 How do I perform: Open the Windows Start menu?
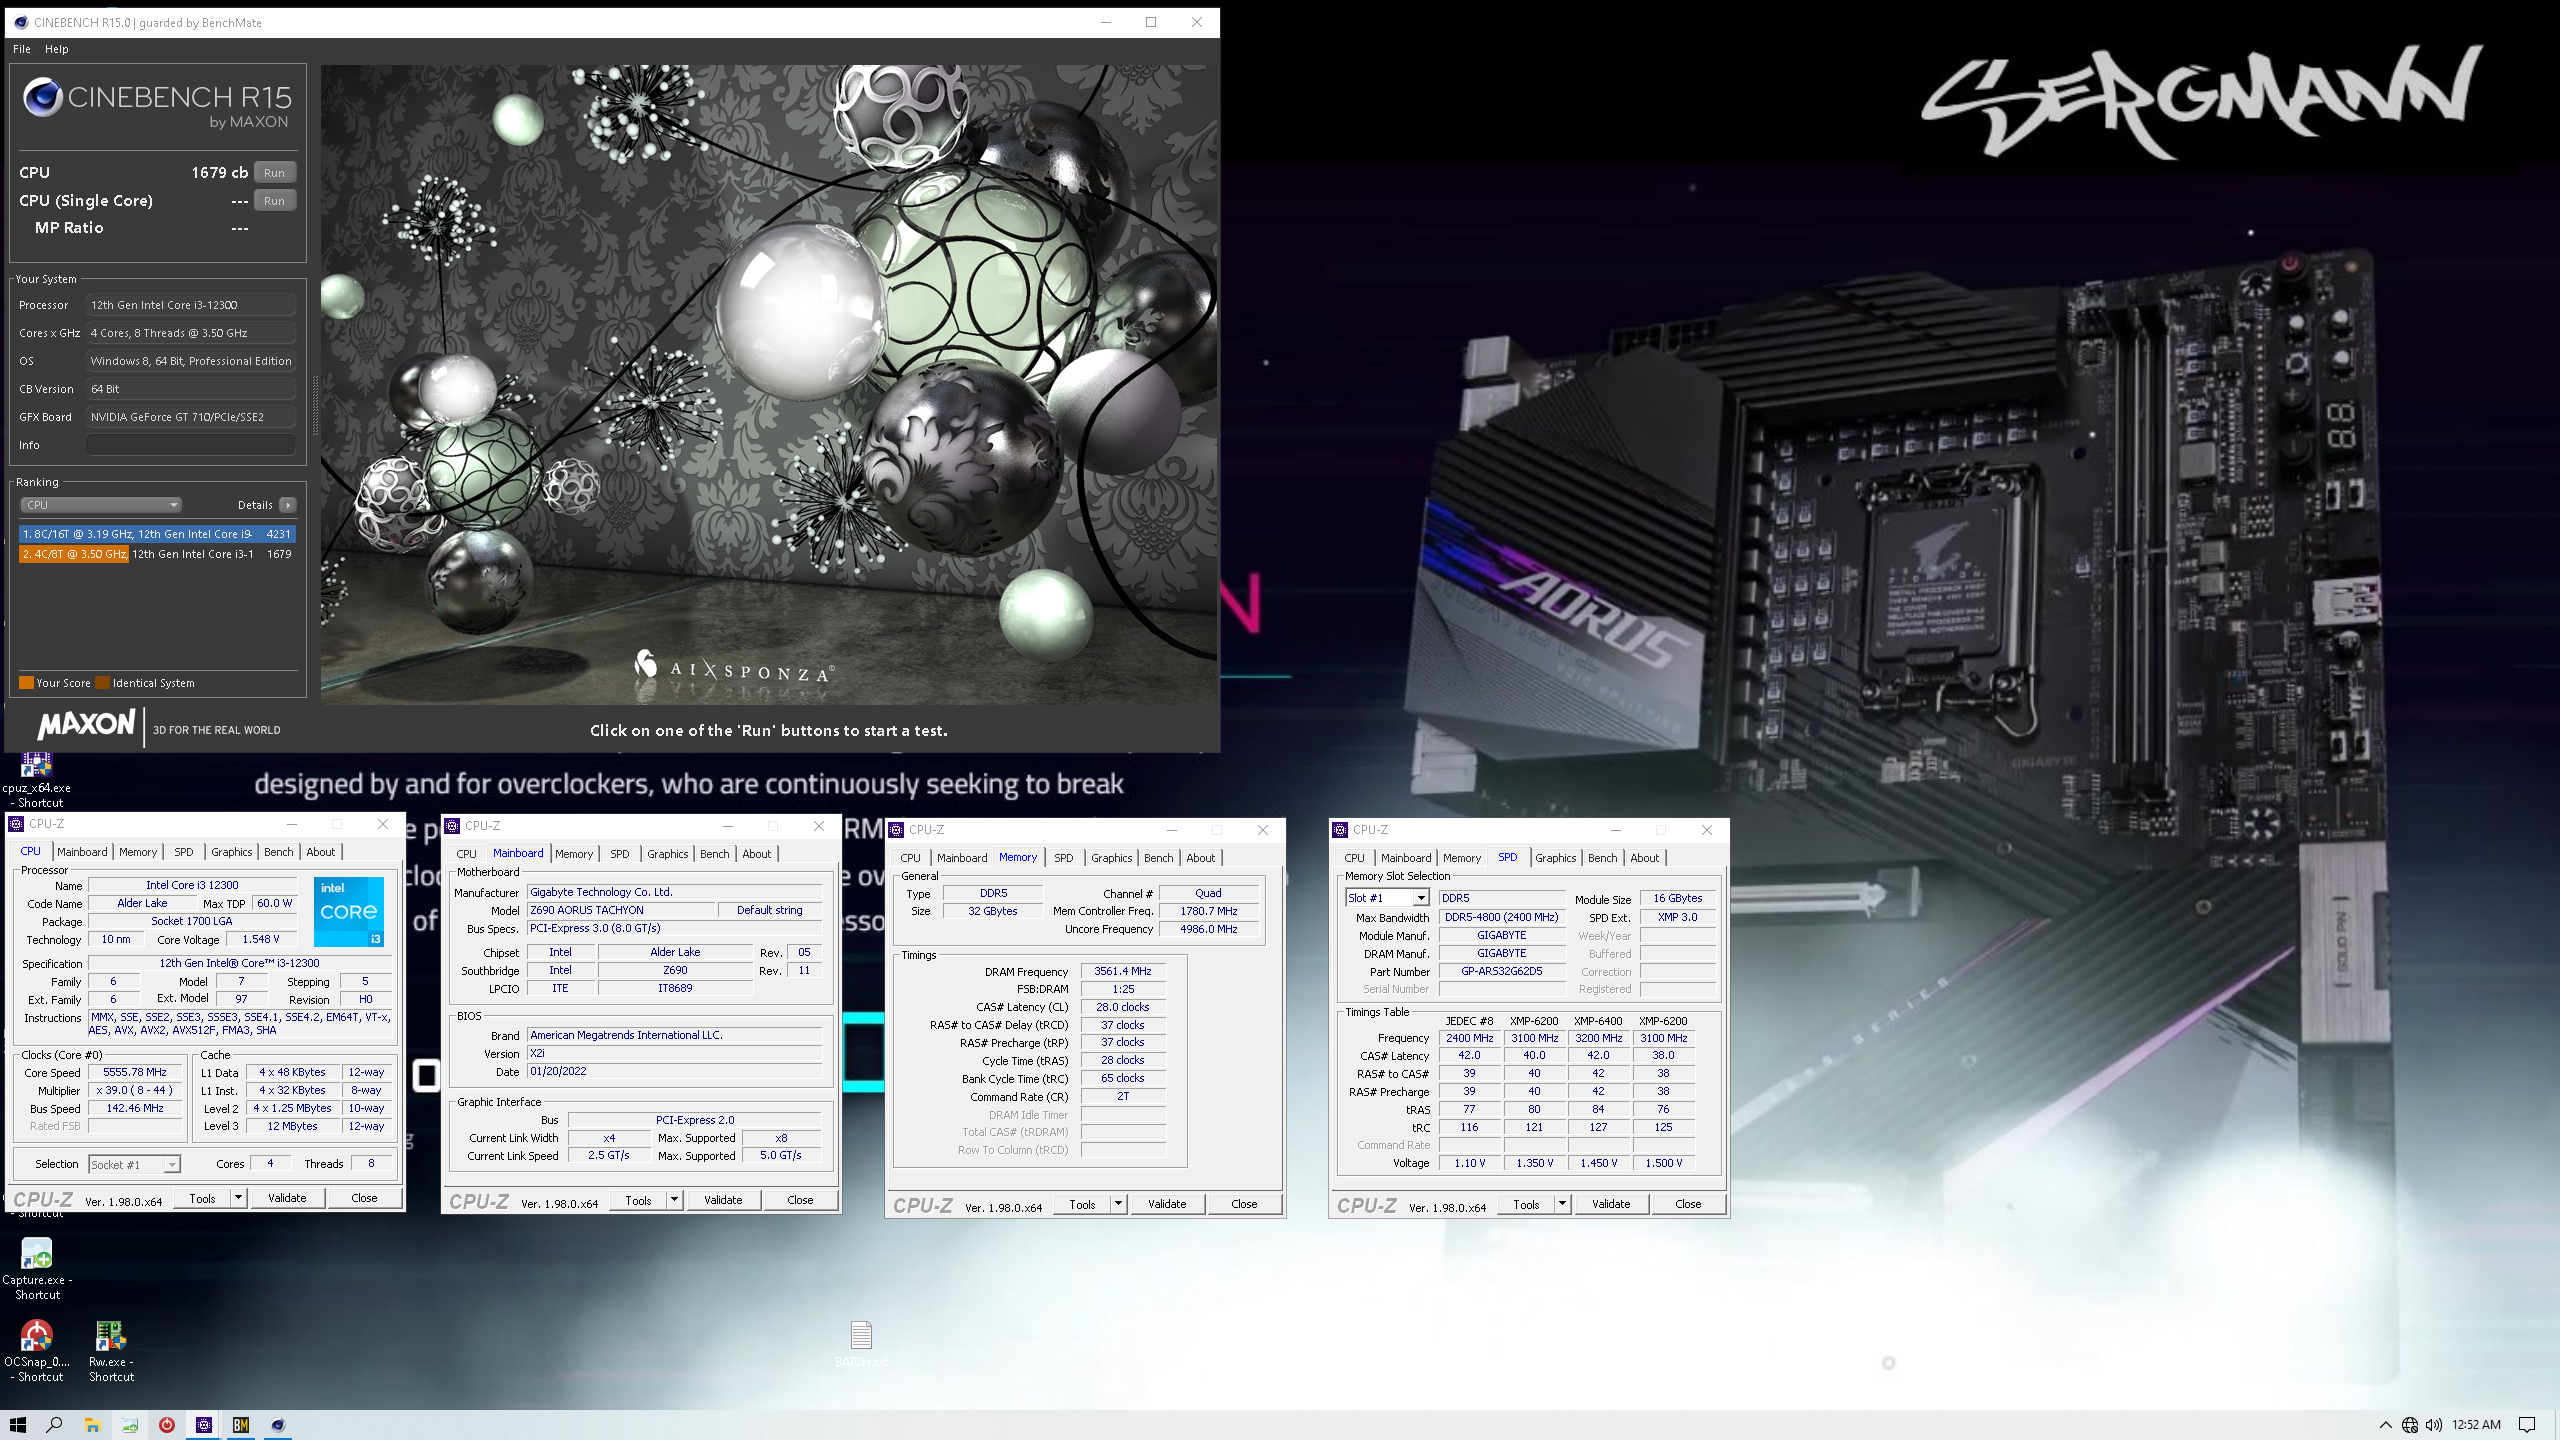[x=18, y=1425]
